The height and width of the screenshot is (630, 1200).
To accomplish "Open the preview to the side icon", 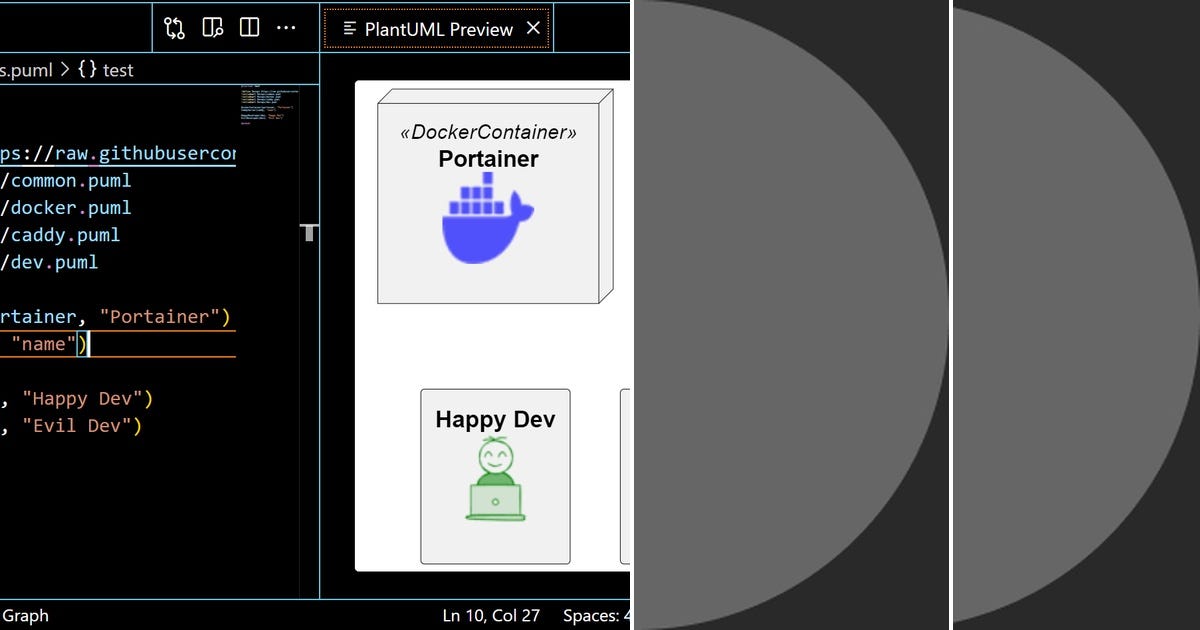I will coord(213,28).
